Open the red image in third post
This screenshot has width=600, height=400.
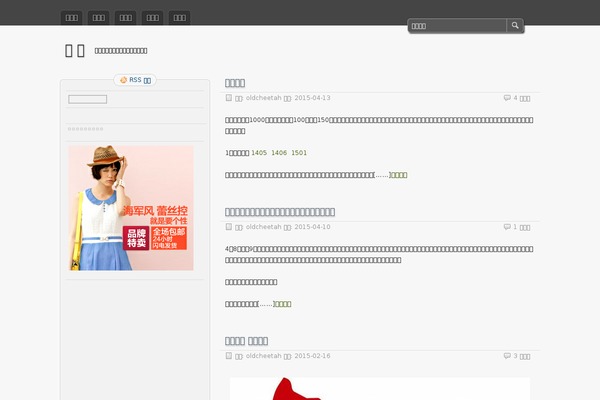380,389
